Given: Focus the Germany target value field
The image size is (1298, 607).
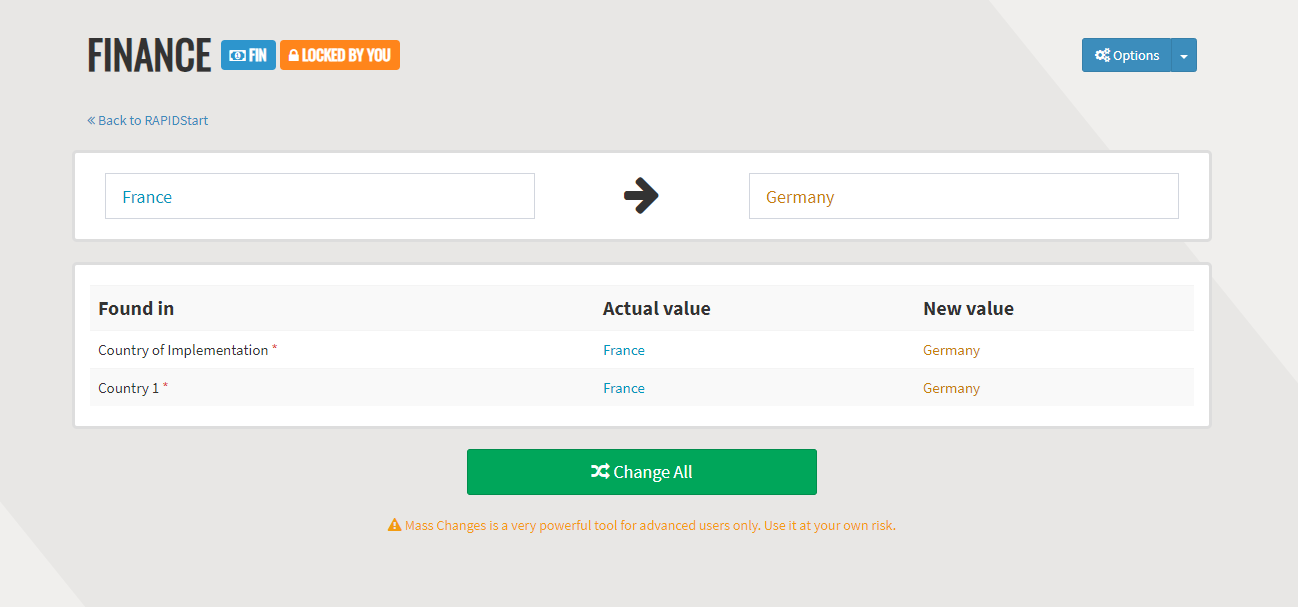Looking at the screenshot, I should click(963, 196).
